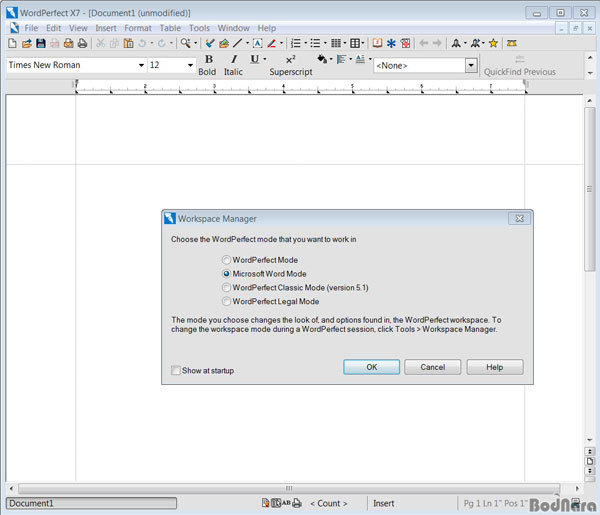Select Microsoft Word Mode radio button

(227, 274)
